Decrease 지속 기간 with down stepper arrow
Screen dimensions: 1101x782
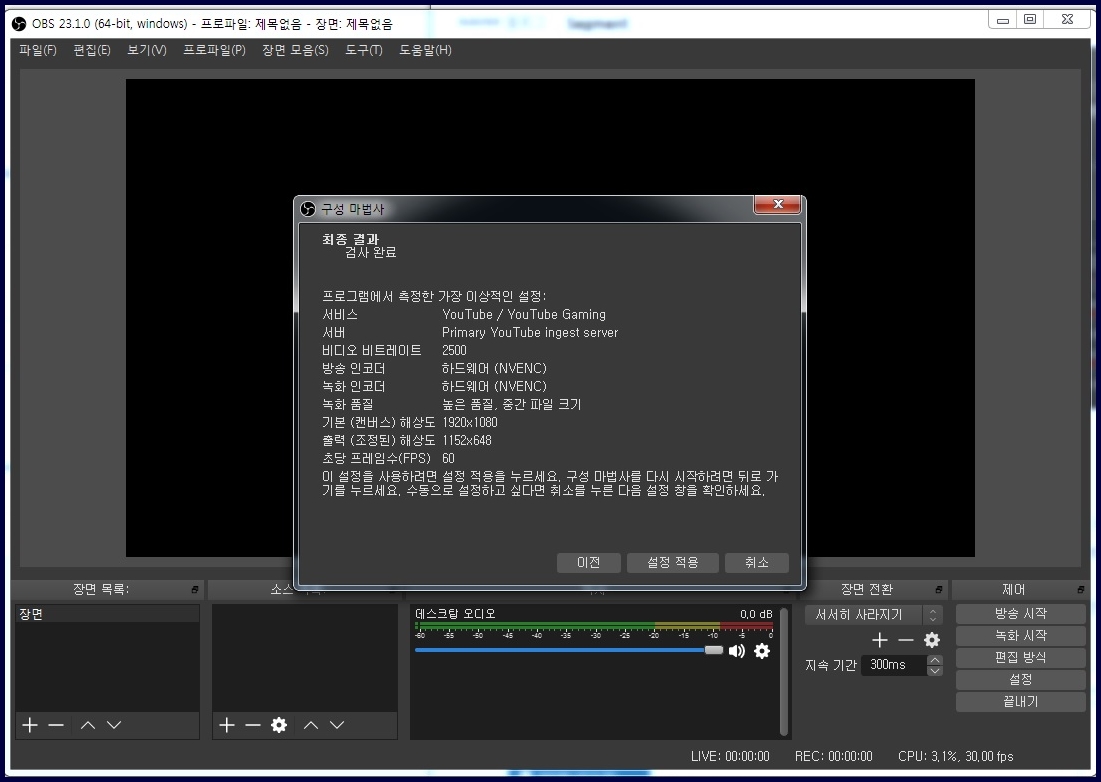point(935,670)
